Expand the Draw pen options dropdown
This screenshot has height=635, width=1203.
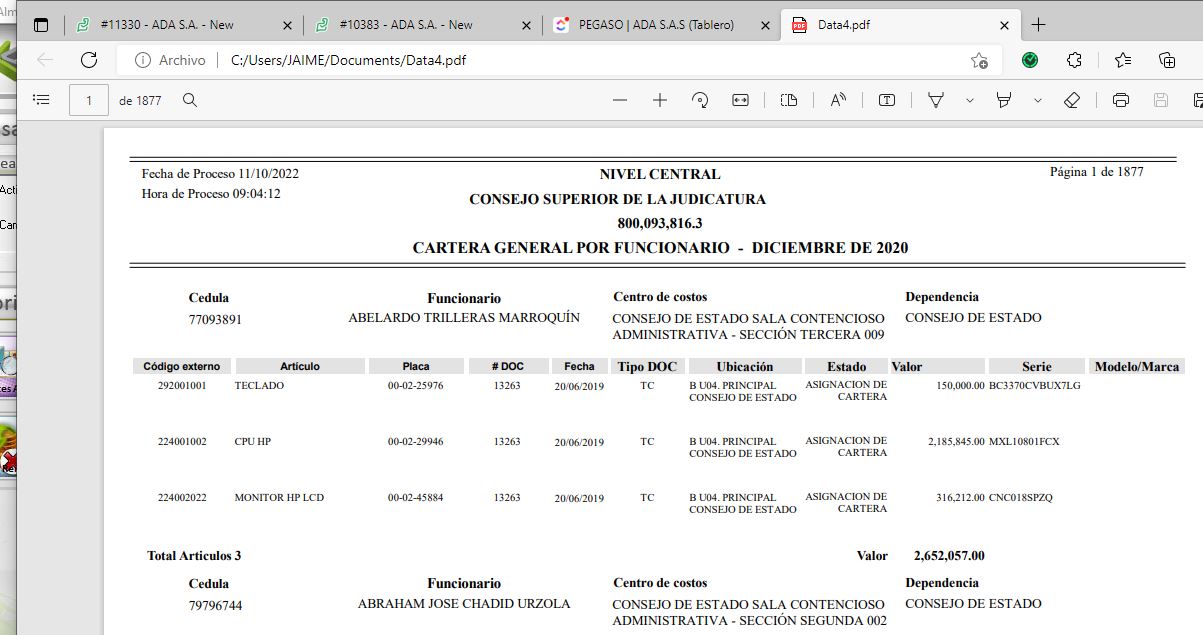pos(969,100)
